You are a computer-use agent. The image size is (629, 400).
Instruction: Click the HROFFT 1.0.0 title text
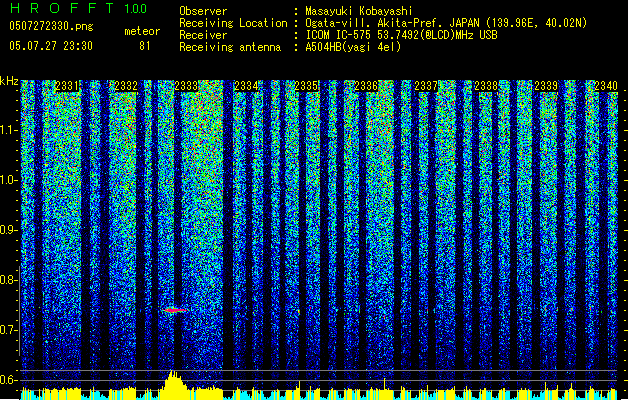[x=78, y=8]
